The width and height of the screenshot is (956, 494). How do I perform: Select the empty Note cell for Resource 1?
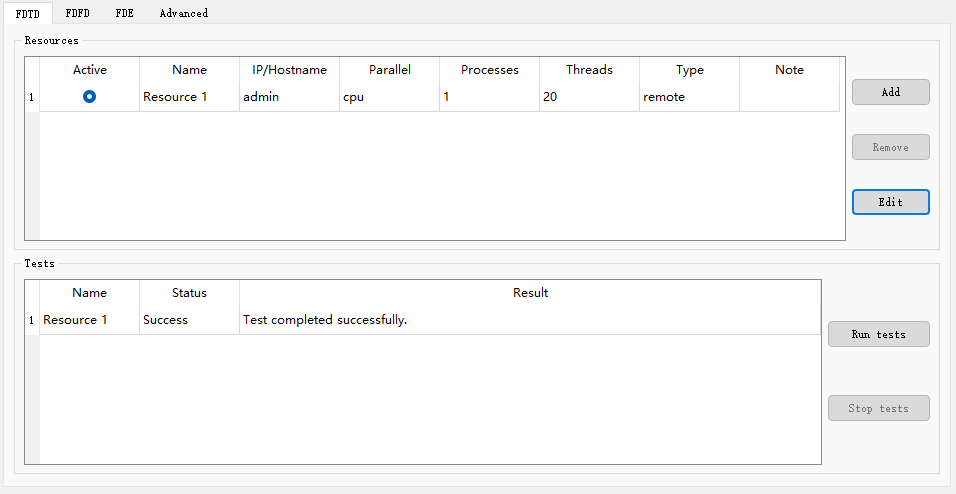790,97
